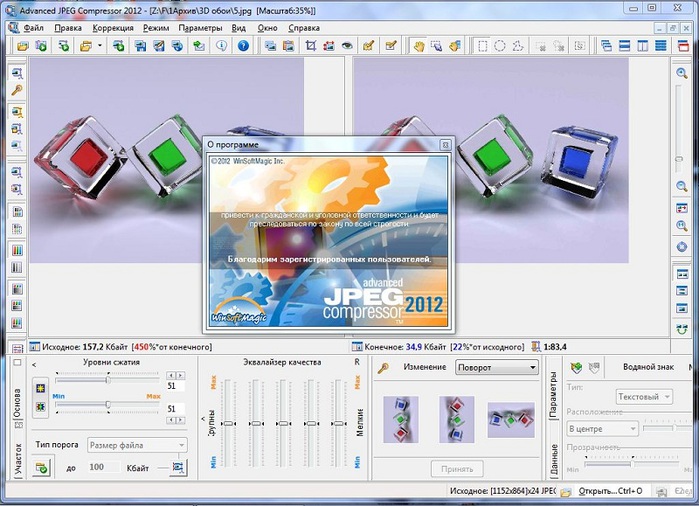Choose the elliptical selection tool

pyautogui.click(x=500, y=46)
